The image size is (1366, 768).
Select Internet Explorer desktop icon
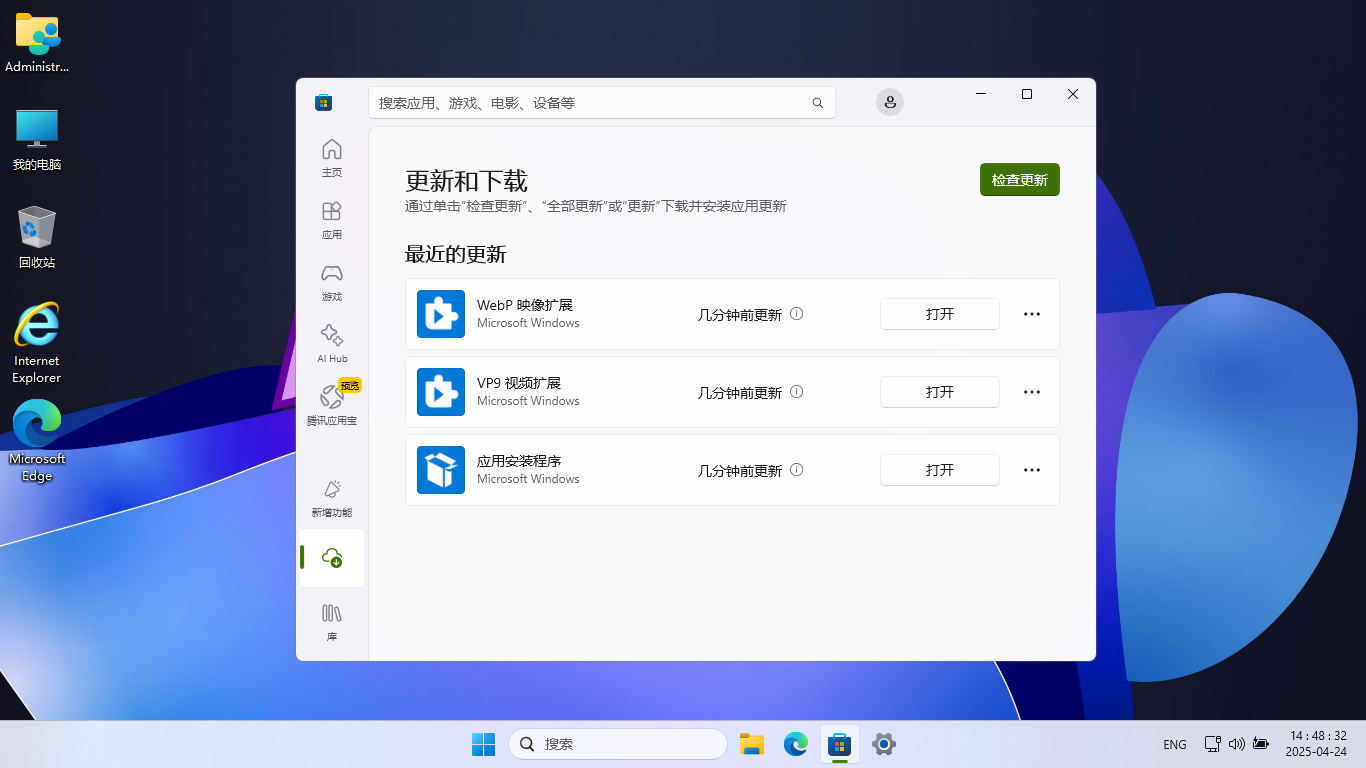pyautogui.click(x=37, y=343)
